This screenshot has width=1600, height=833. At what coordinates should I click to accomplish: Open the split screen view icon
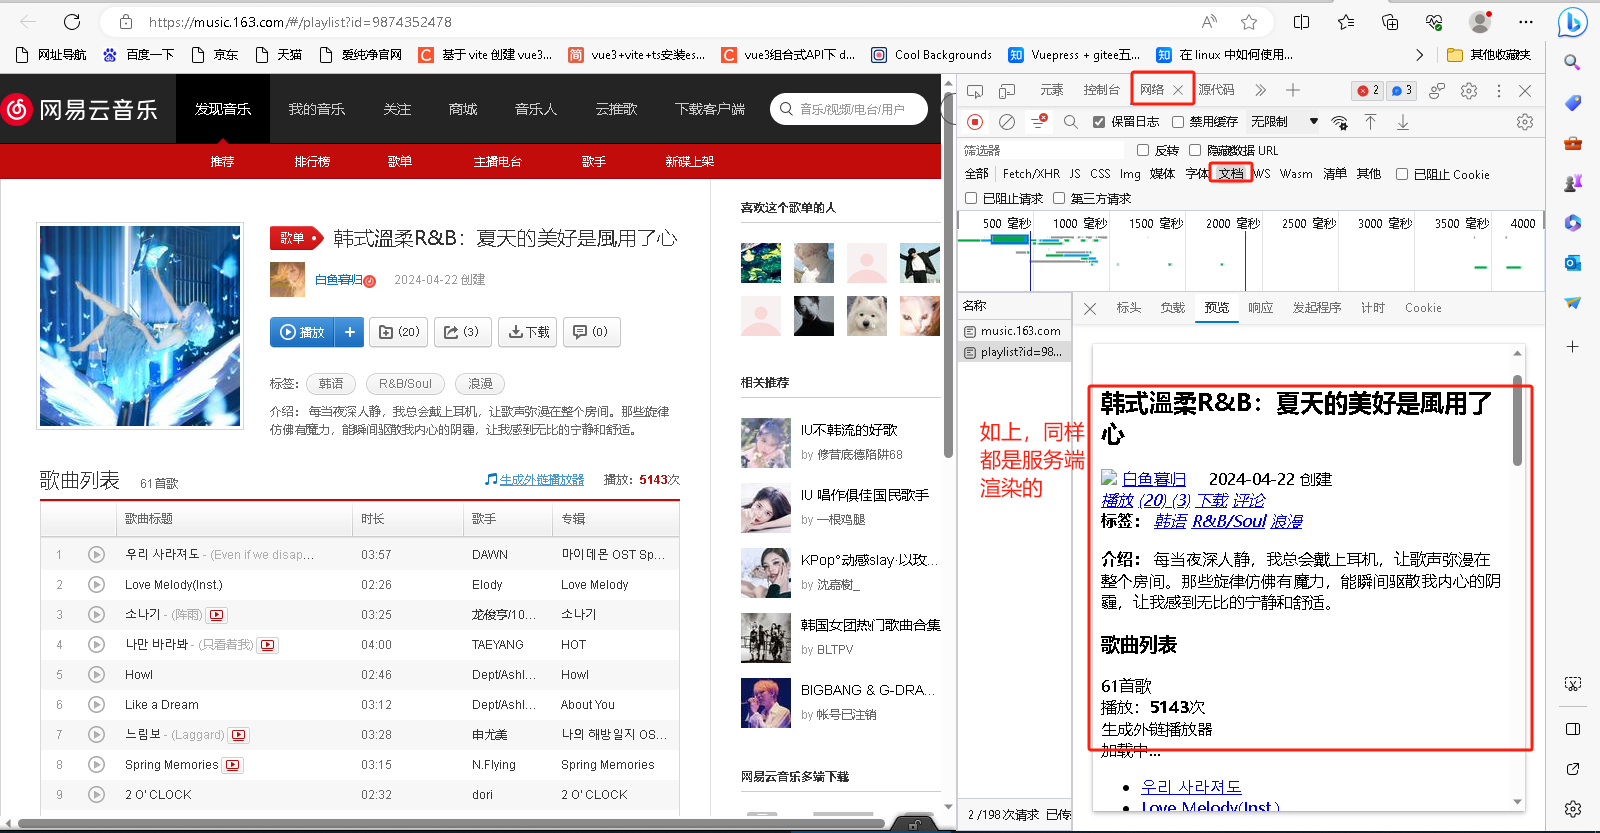1301,22
